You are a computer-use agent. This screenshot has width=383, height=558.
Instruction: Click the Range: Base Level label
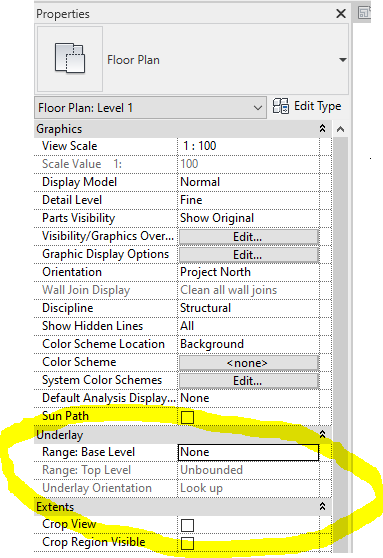click(x=88, y=452)
